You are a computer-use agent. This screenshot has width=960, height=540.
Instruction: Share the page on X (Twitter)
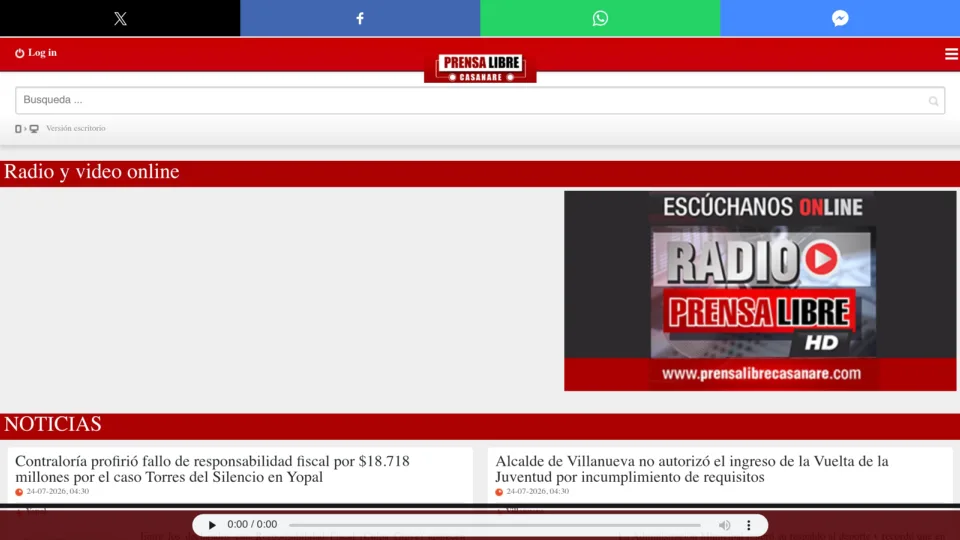(x=120, y=18)
